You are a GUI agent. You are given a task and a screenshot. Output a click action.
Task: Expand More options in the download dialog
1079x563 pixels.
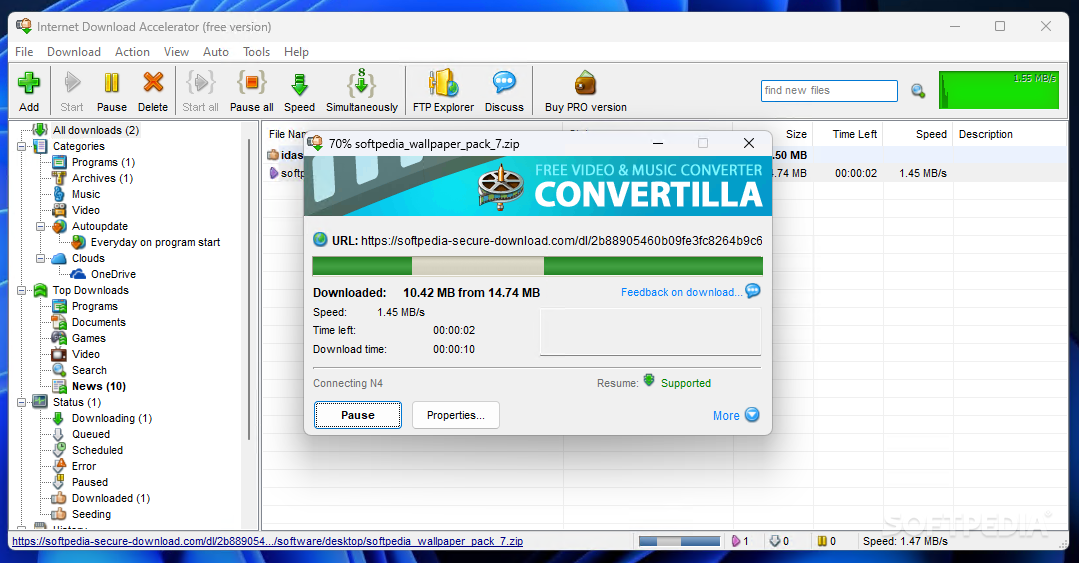(736, 415)
